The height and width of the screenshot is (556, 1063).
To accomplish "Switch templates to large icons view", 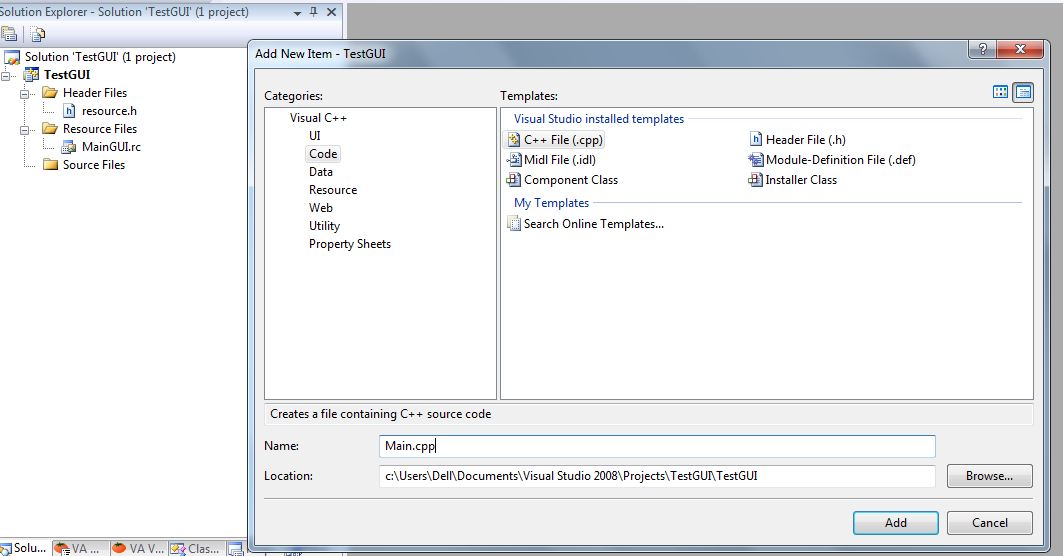I will tap(1000, 92).
